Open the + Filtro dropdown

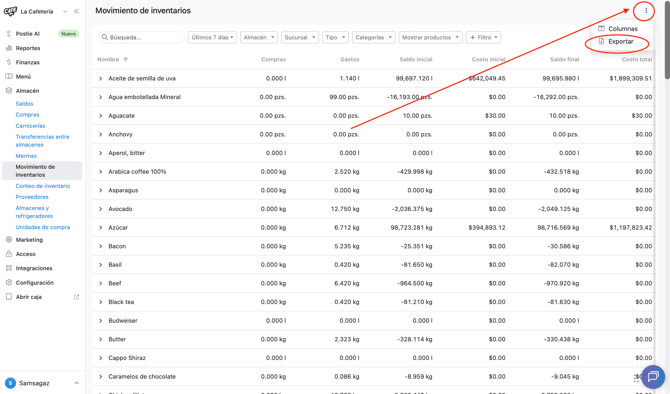(x=483, y=38)
